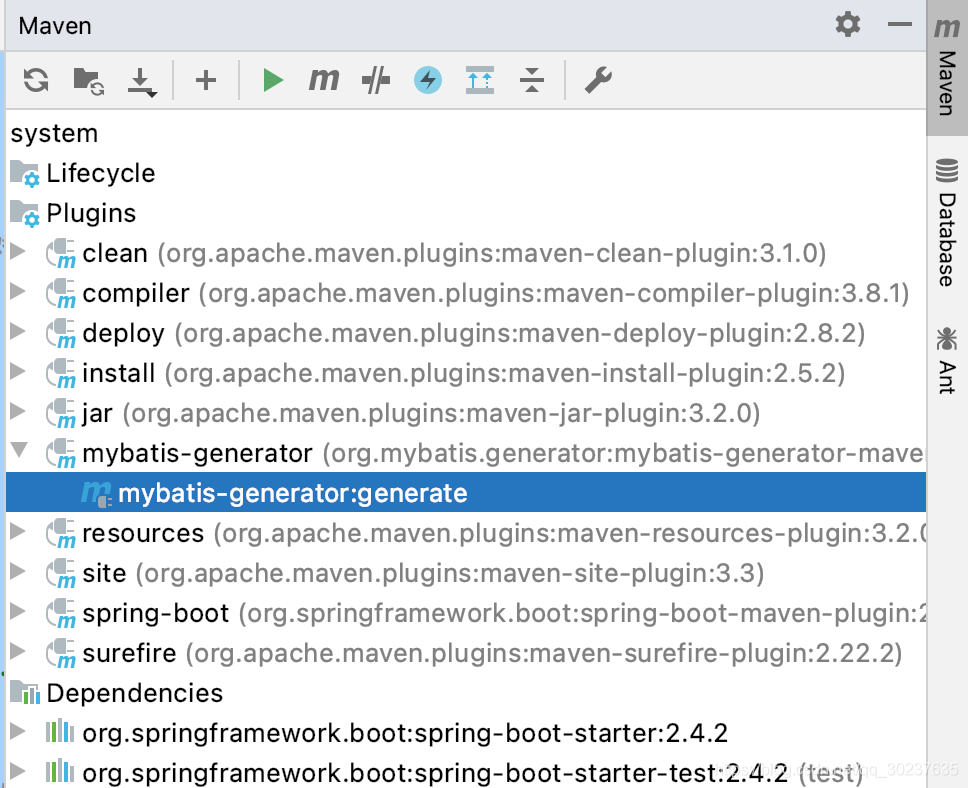Select deploy plugin row text
This screenshot has height=788, width=968.
(474, 333)
